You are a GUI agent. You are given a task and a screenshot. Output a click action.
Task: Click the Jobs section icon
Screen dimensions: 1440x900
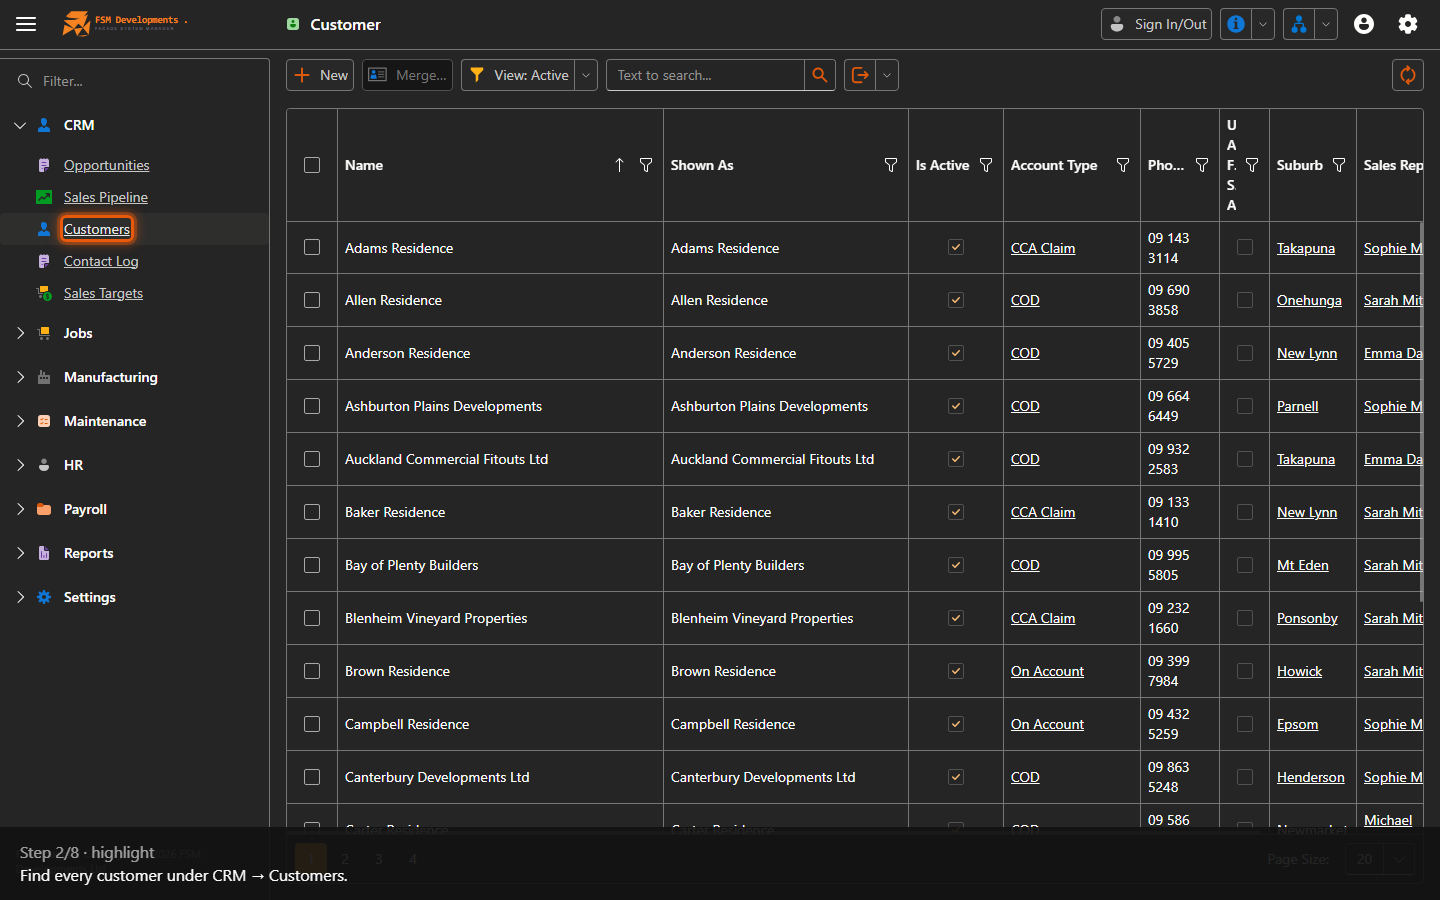(44, 333)
